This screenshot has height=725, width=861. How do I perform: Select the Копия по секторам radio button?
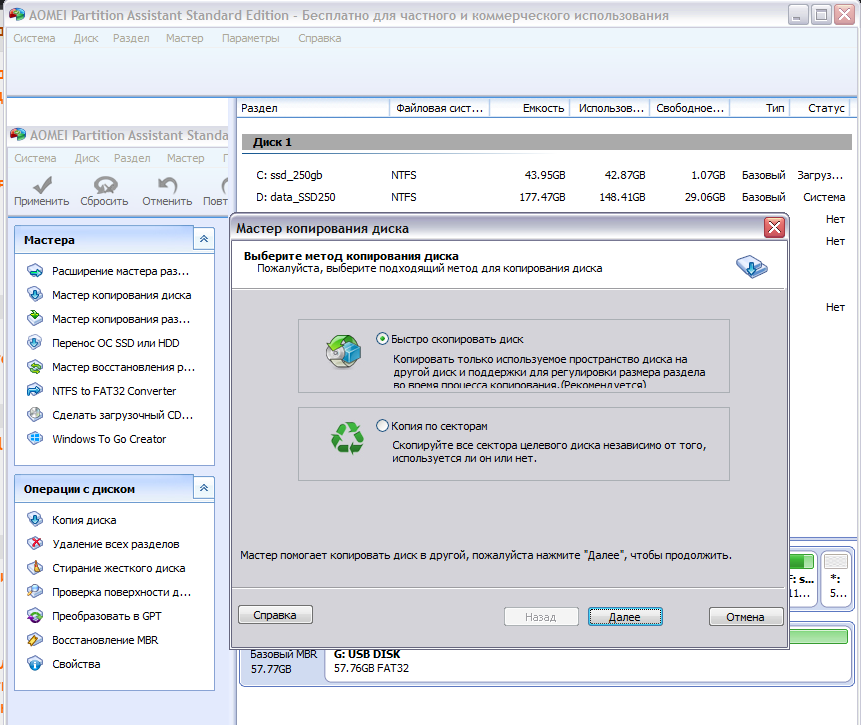382,426
